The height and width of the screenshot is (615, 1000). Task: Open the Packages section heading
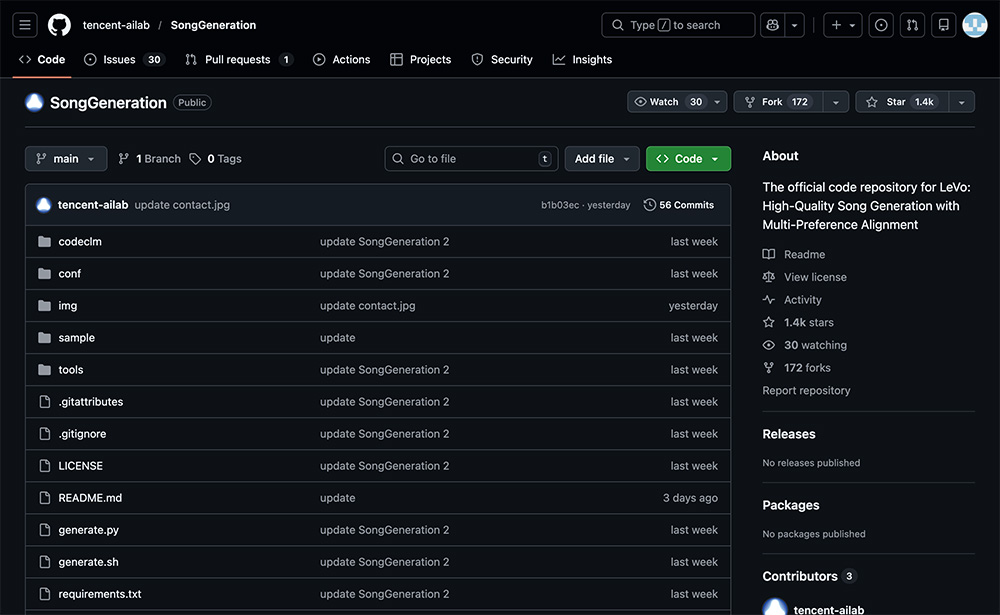(x=791, y=505)
